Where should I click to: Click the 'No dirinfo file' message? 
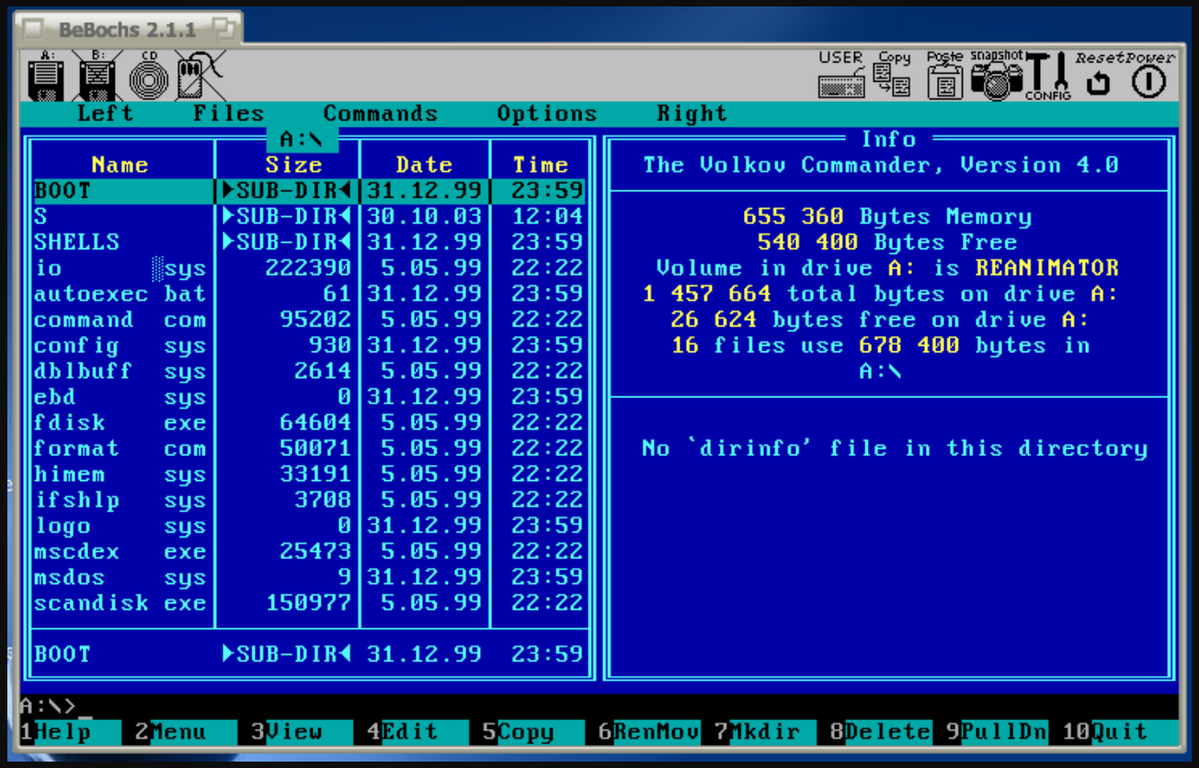point(895,448)
